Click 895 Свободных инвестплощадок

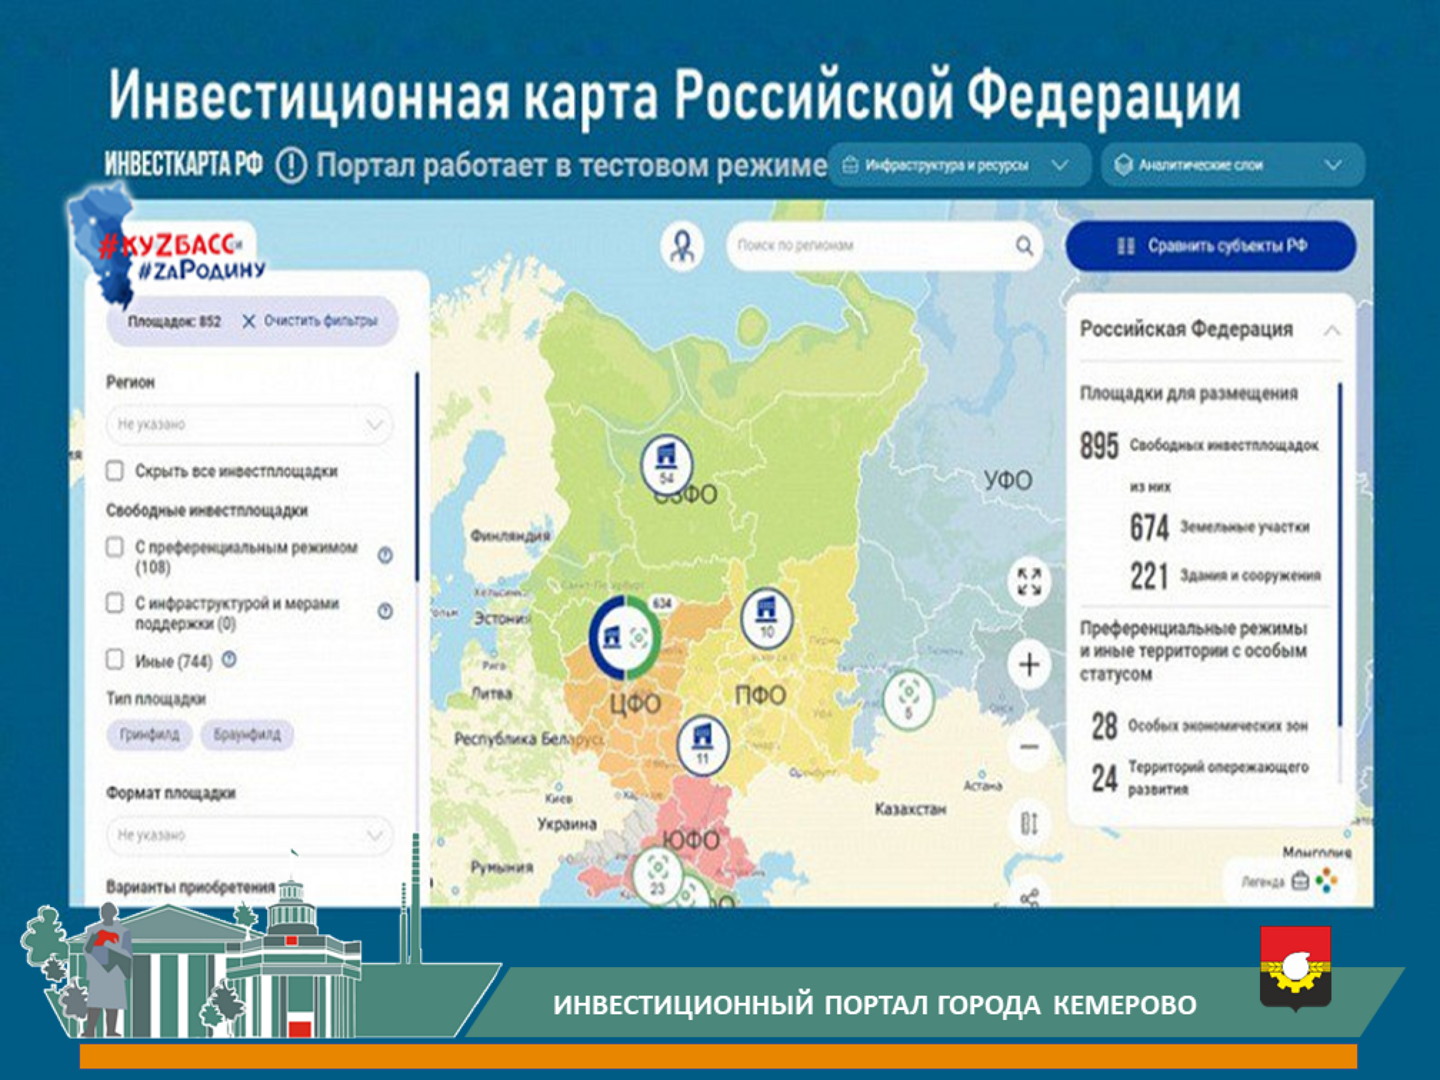[x=1199, y=445]
